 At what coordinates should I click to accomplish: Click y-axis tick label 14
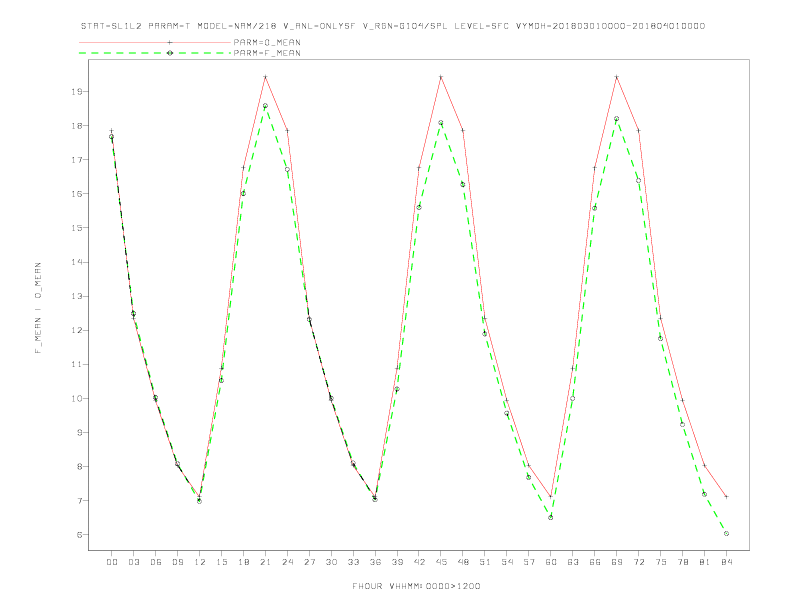pyautogui.click(x=77, y=262)
